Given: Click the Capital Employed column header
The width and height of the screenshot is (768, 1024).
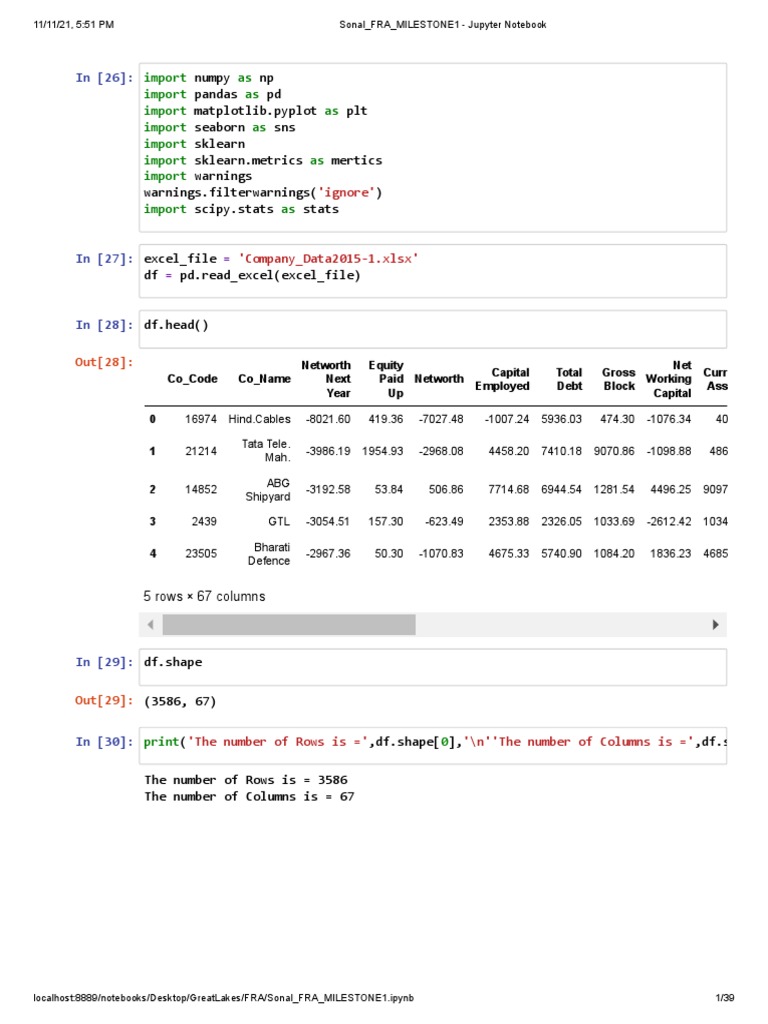Looking at the screenshot, I should (502, 379).
